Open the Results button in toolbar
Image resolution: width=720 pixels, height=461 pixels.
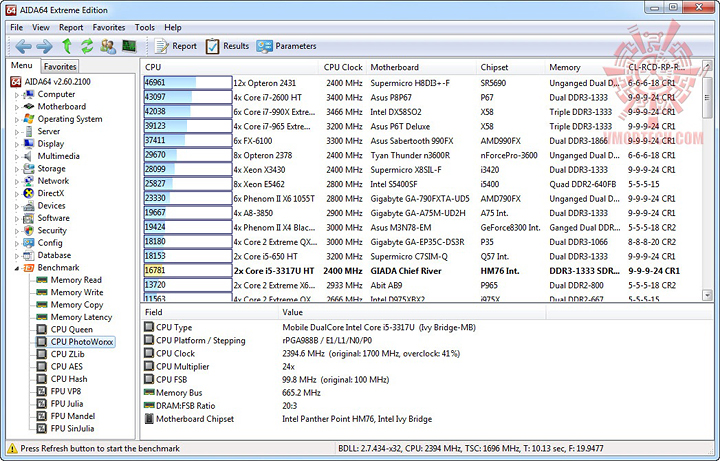coord(227,46)
